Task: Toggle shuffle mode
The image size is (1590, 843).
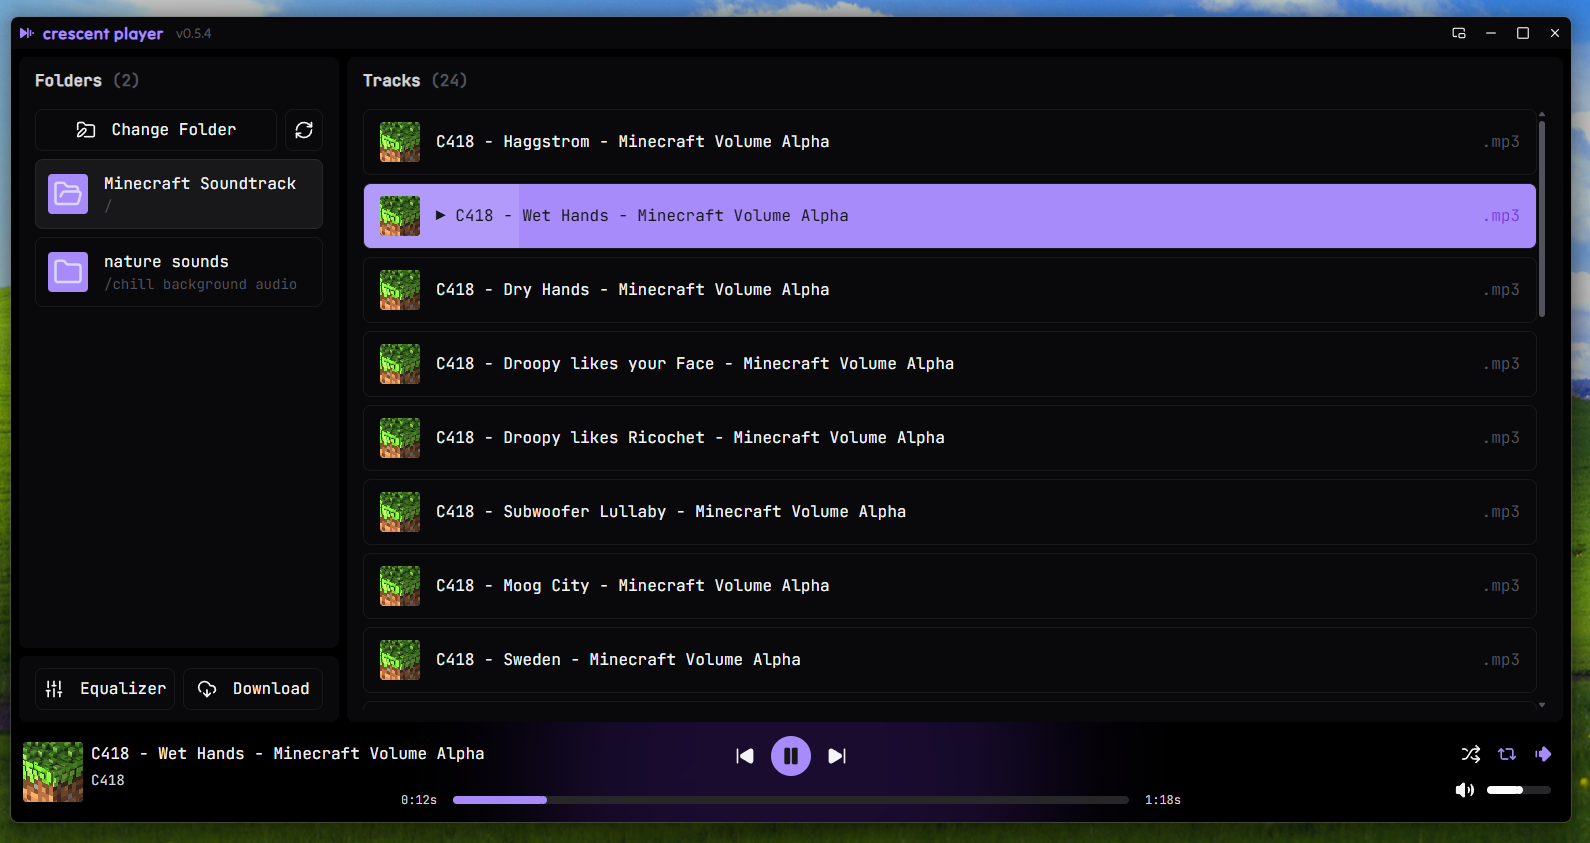Action: tap(1471, 754)
